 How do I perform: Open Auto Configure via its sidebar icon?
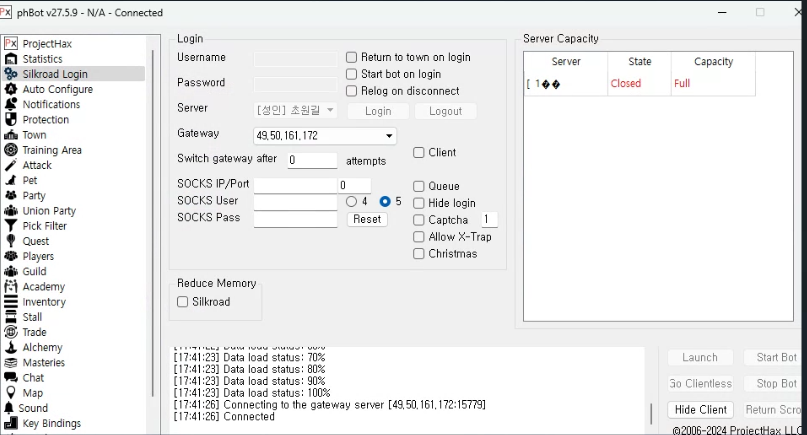click(x=11, y=89)
